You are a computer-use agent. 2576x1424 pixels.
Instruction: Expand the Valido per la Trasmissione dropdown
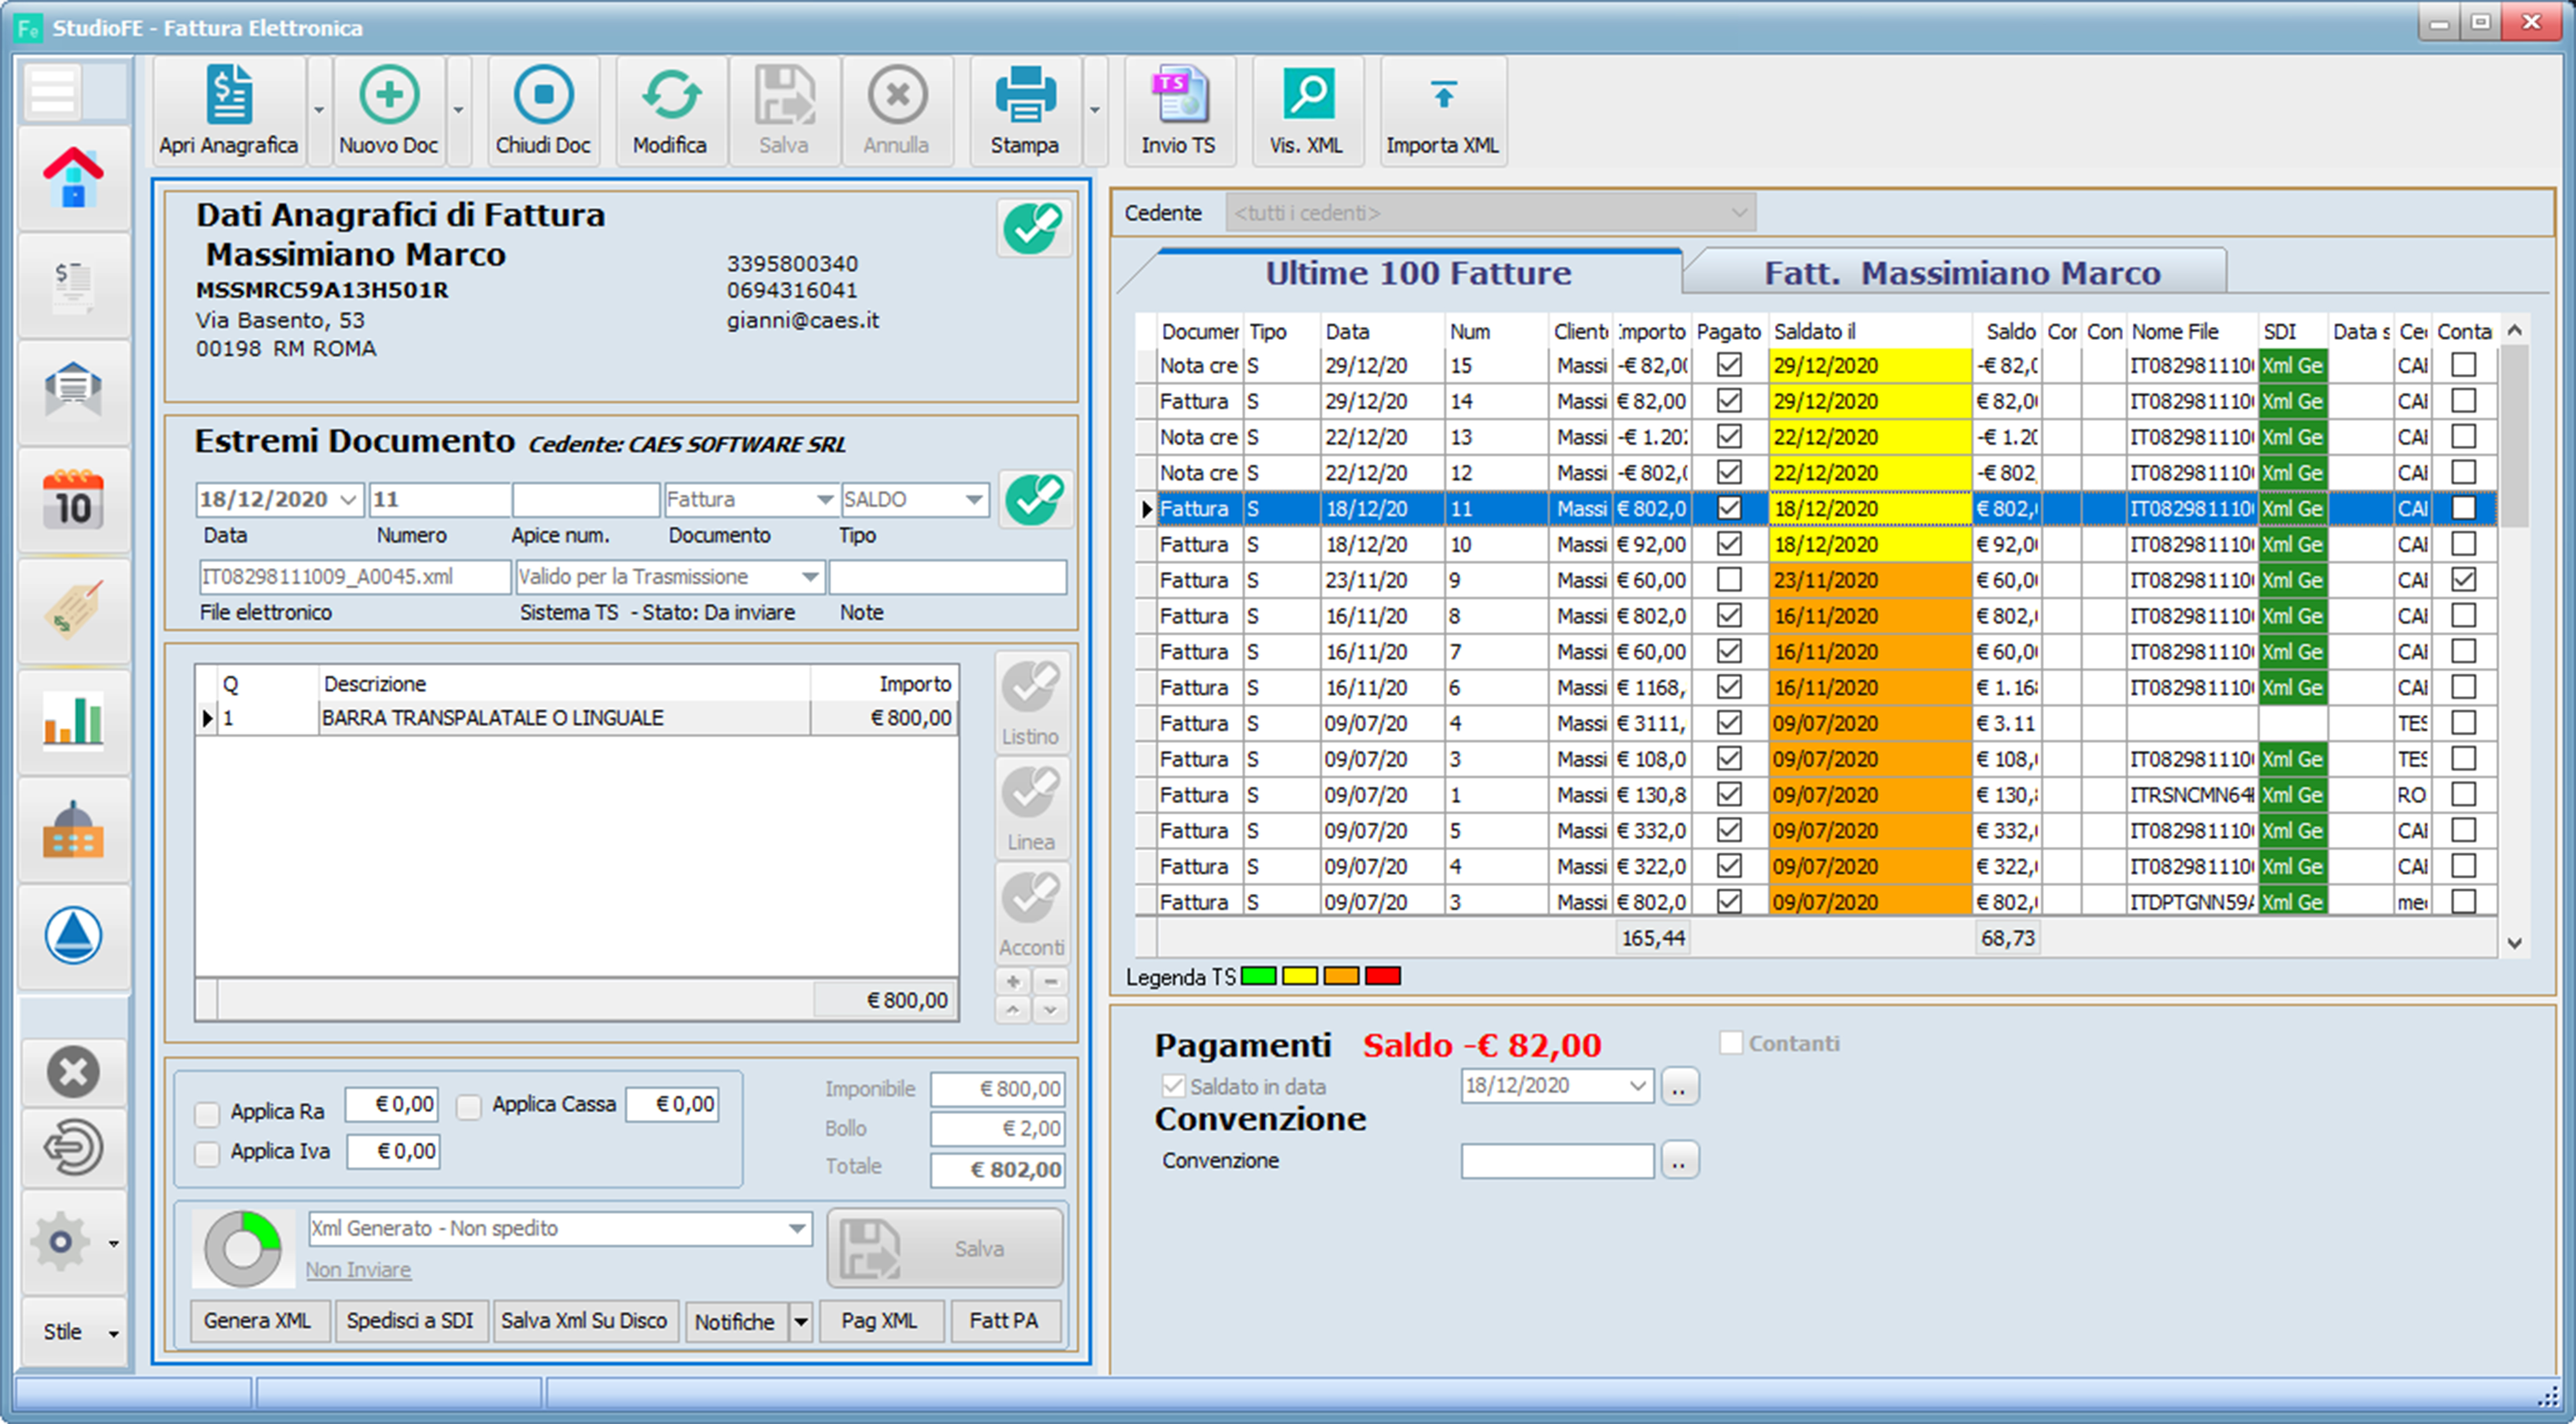[810, 577]
